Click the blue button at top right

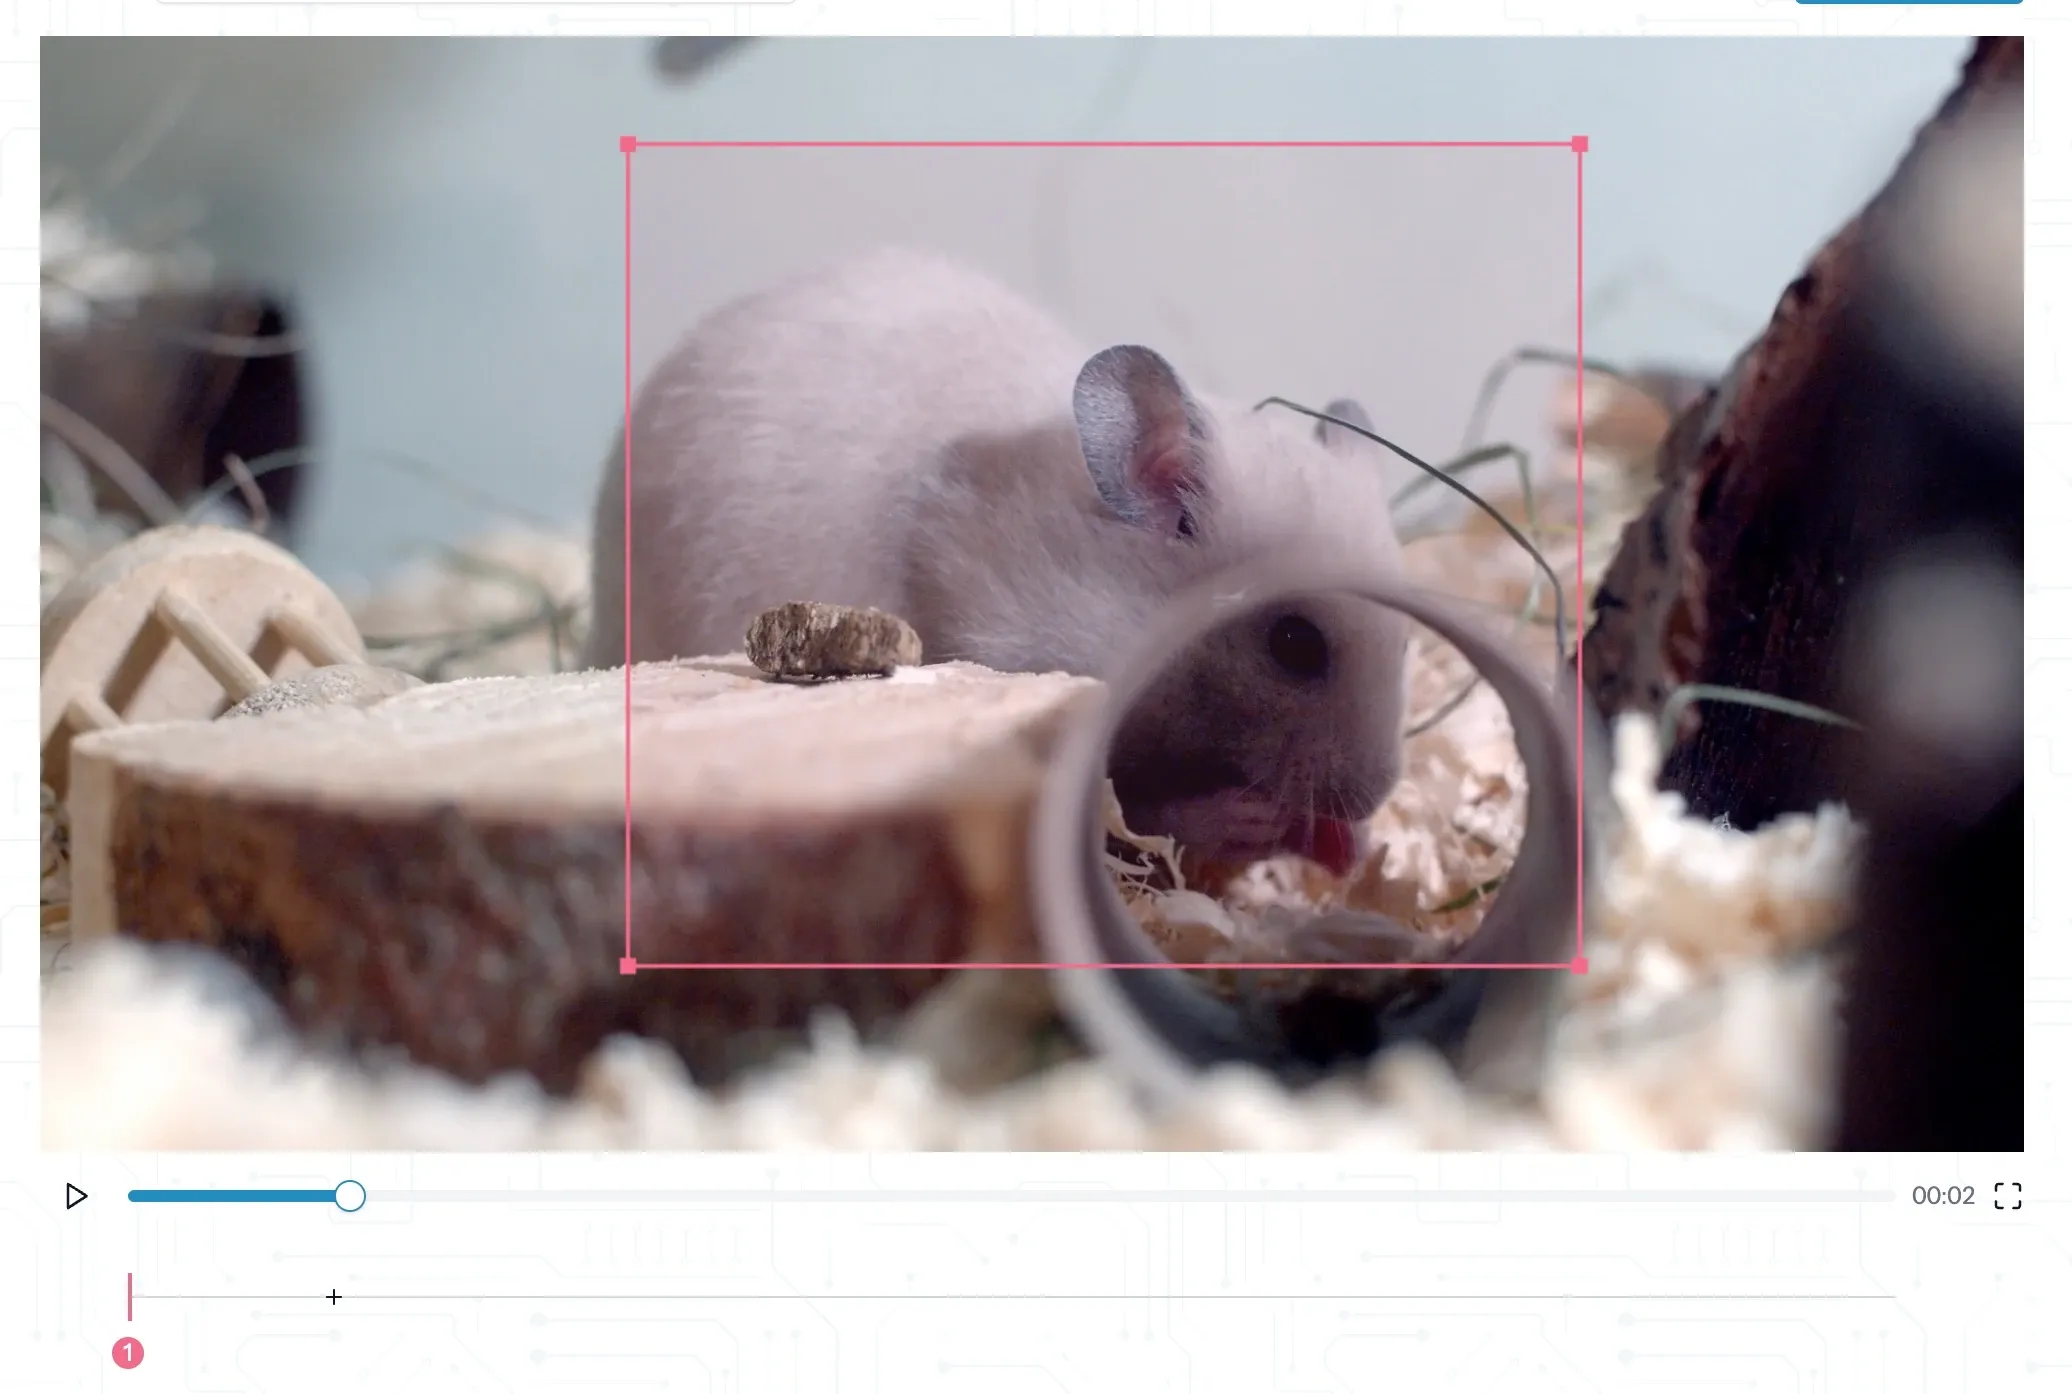click(1908, 1)
